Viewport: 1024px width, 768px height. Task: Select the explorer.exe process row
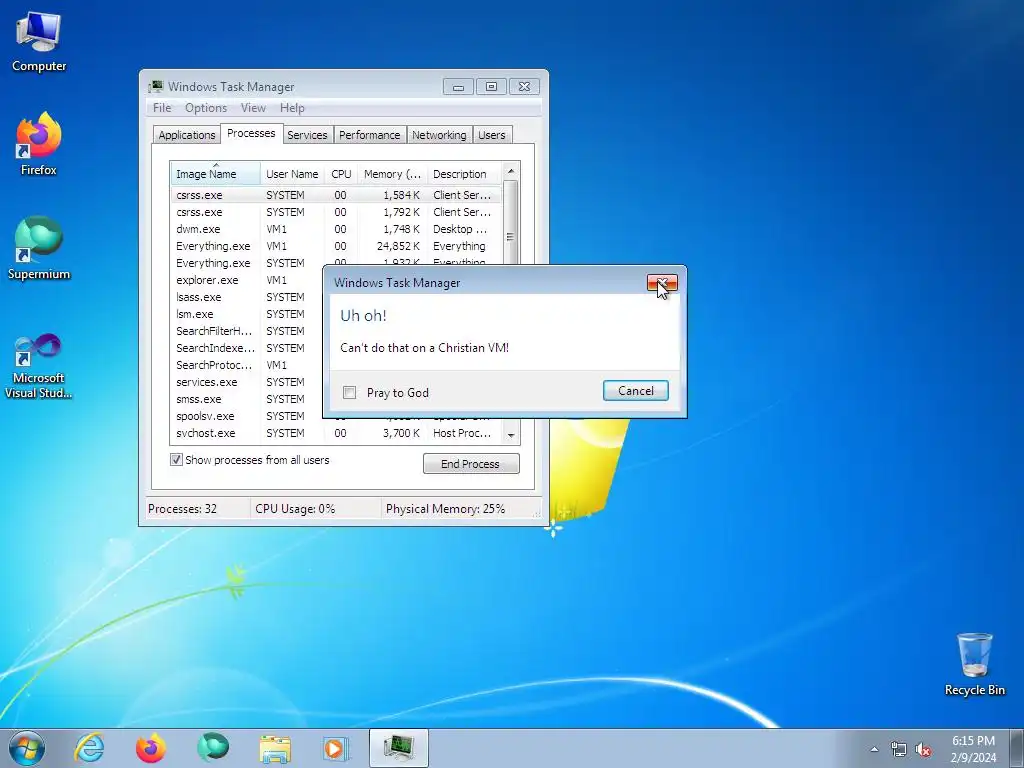pos(247,280)
